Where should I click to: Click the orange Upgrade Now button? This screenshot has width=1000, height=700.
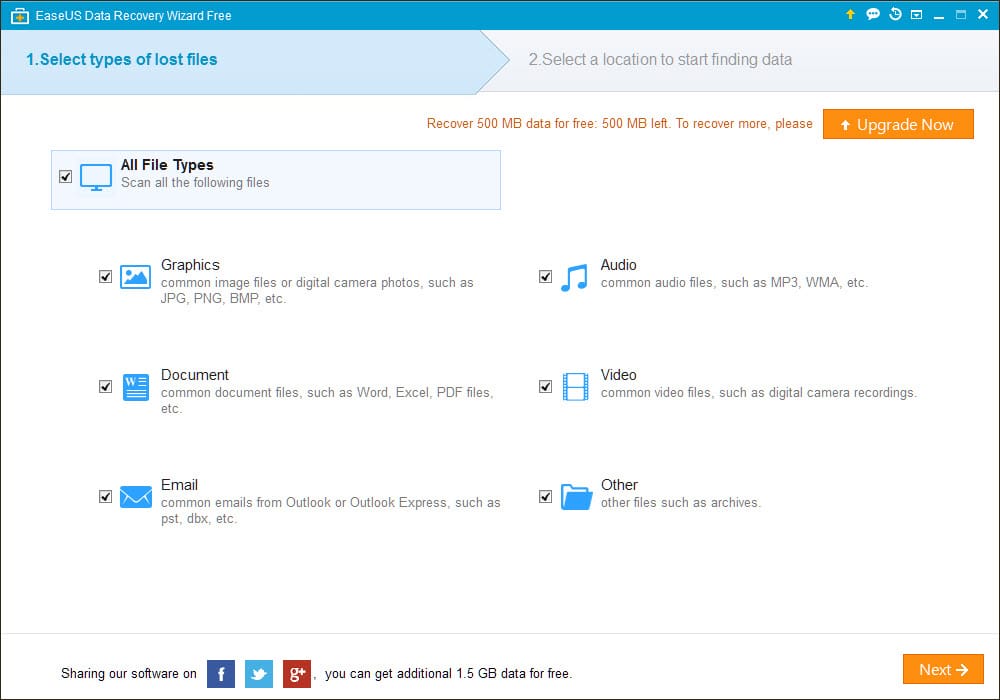click(x=898, y=124)
